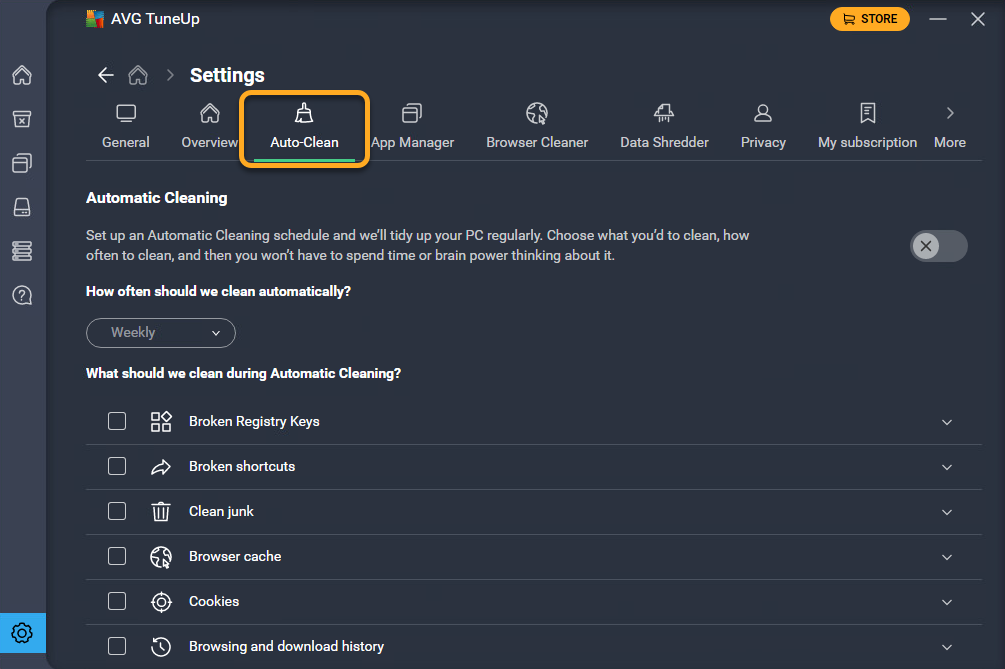Show more tabs with More arrow
Screen dimensions: 1005x669
click(950, 126)
